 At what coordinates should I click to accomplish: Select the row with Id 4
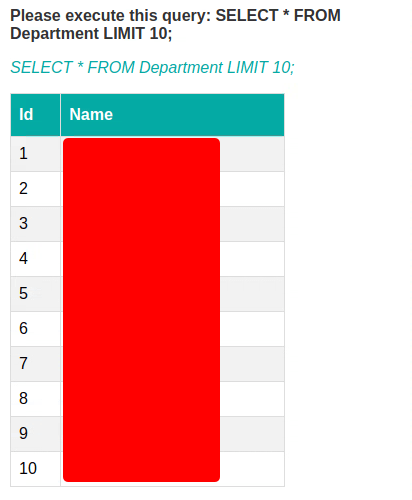tap(147, 259)
